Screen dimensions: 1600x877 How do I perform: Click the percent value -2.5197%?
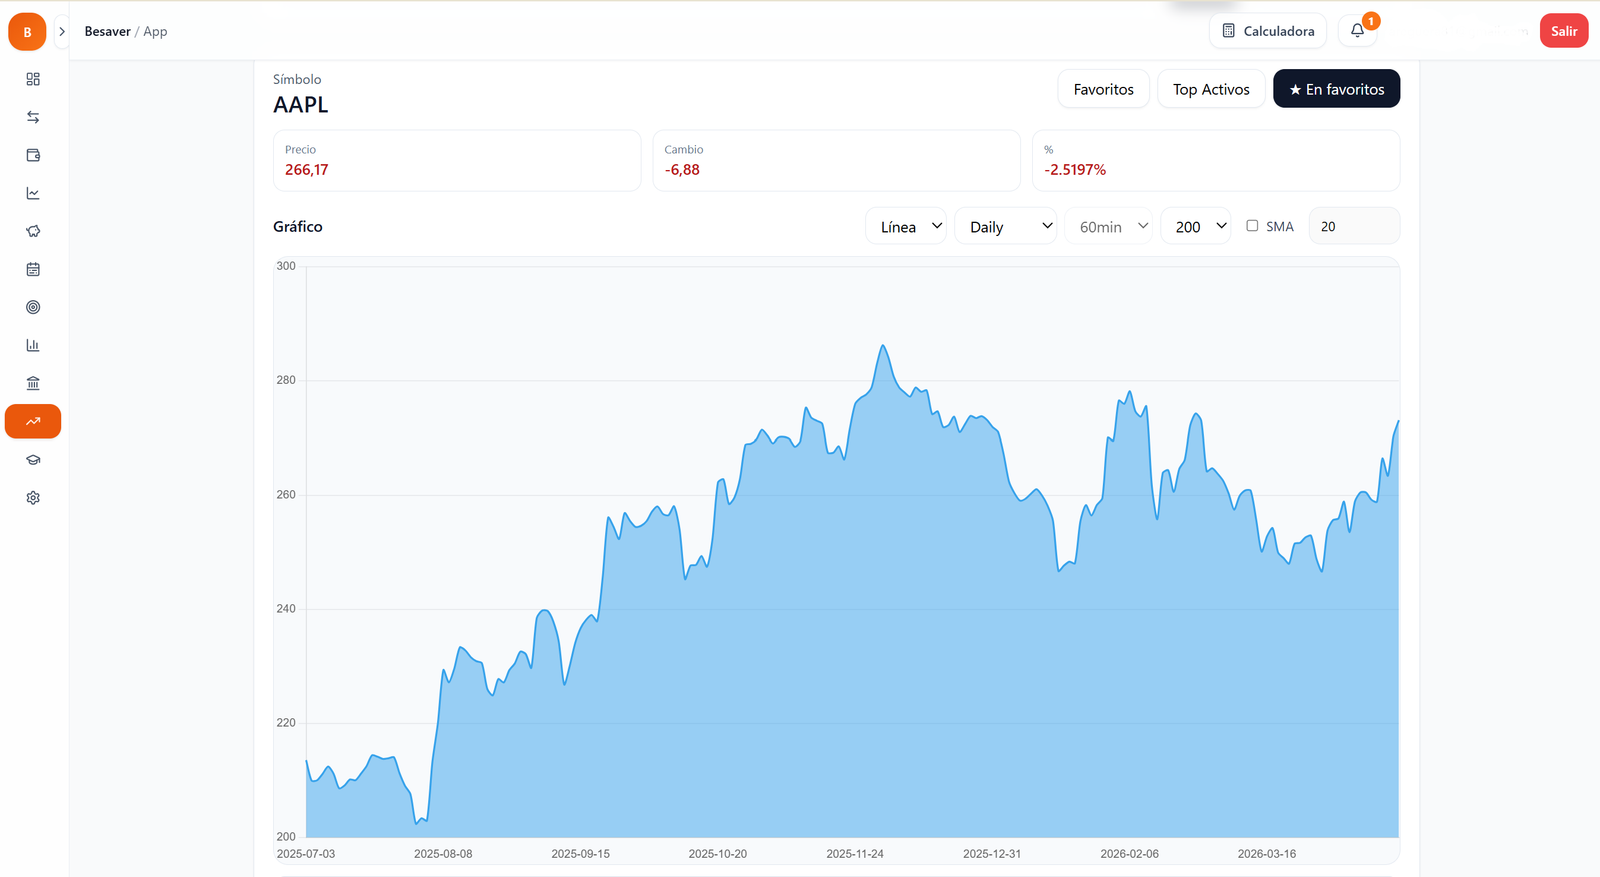(x=1075, y=170)
